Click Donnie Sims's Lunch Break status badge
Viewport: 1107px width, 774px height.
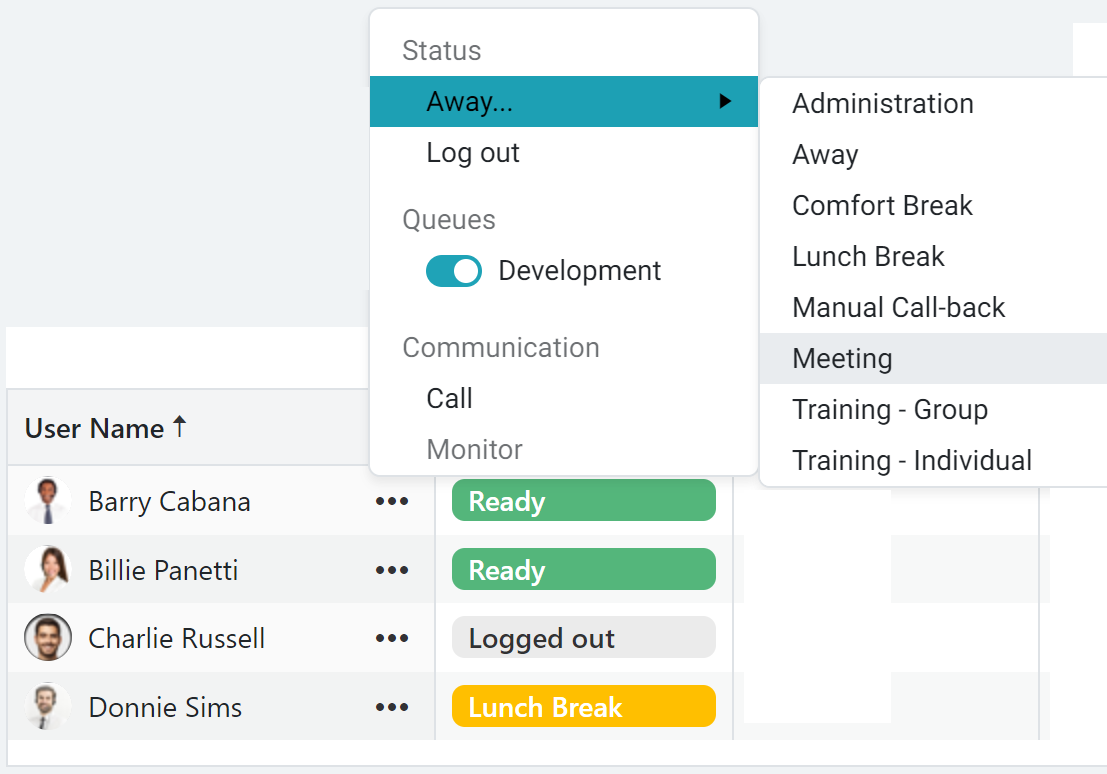583,707
